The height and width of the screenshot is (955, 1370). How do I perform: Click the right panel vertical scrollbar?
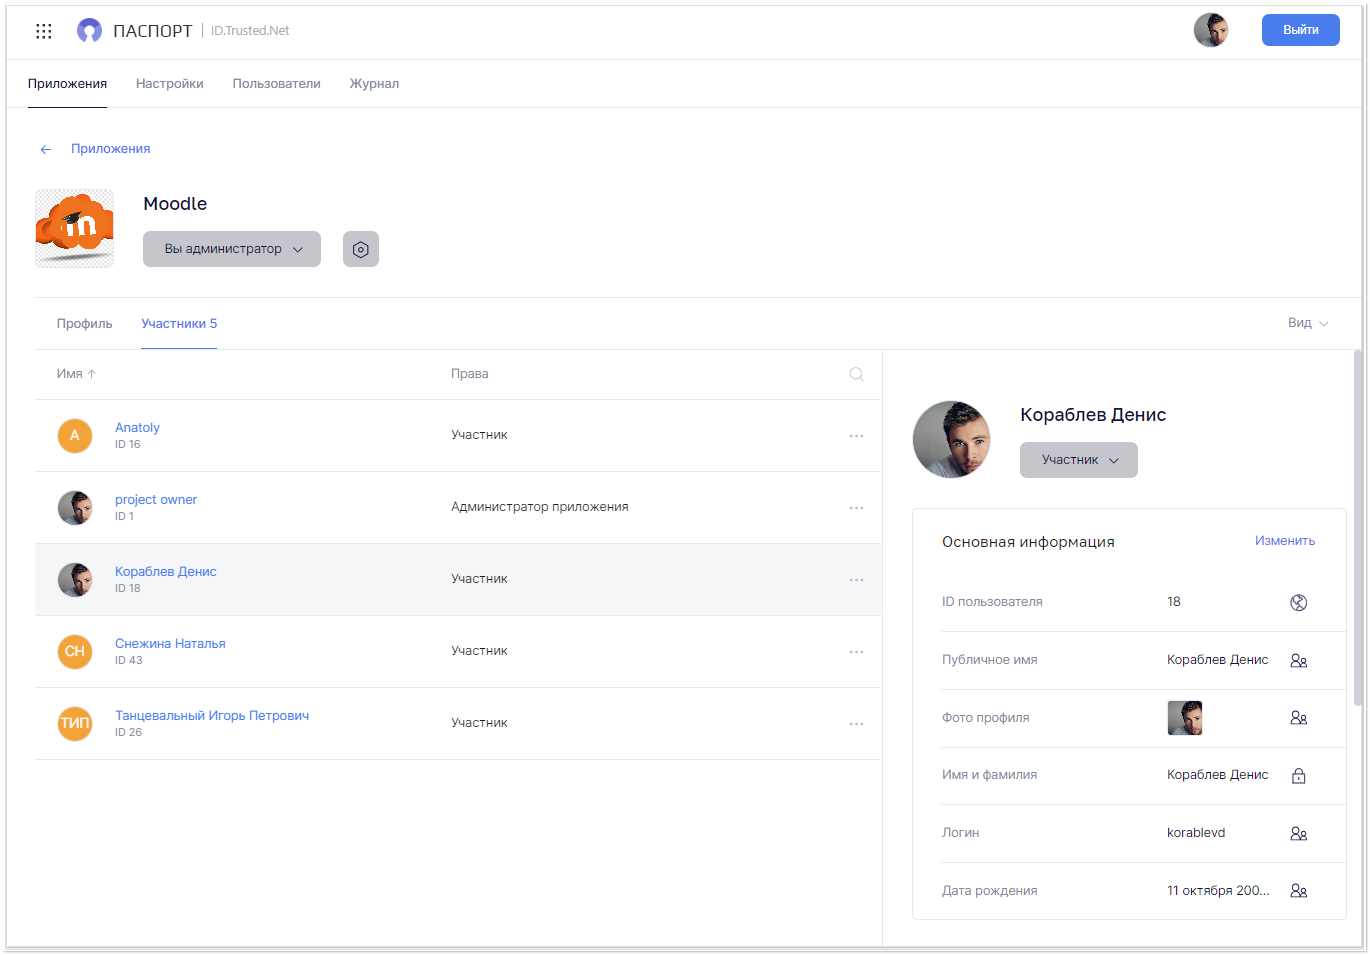[1358, 528]
